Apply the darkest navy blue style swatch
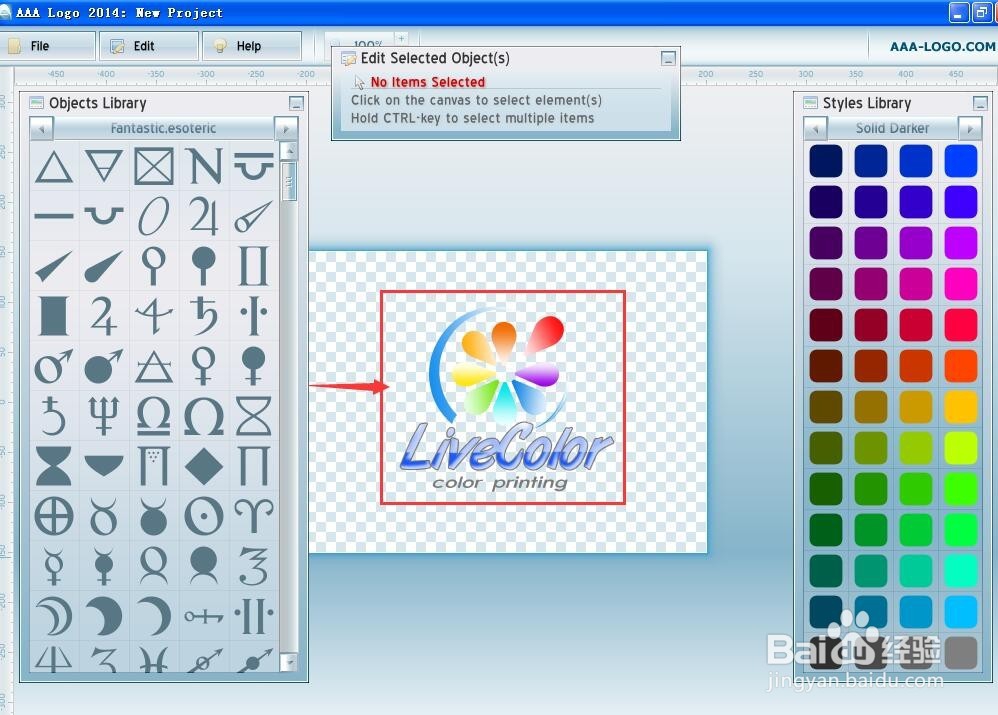Image resolution: width=998 pixels, height=715 pixels. click(x=826, y=161)
